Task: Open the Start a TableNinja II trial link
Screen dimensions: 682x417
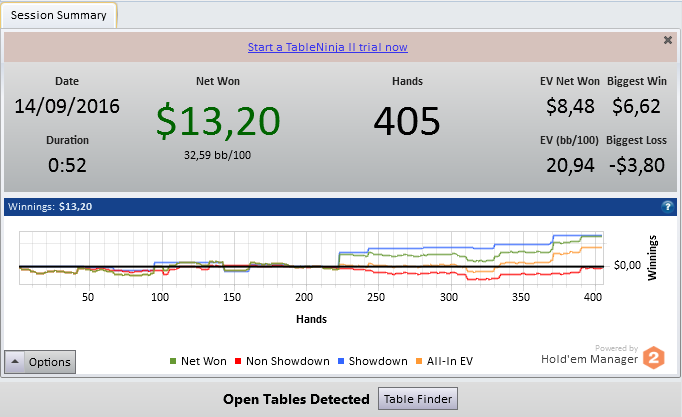Action: pyautogui.click(x=328, y=47)
